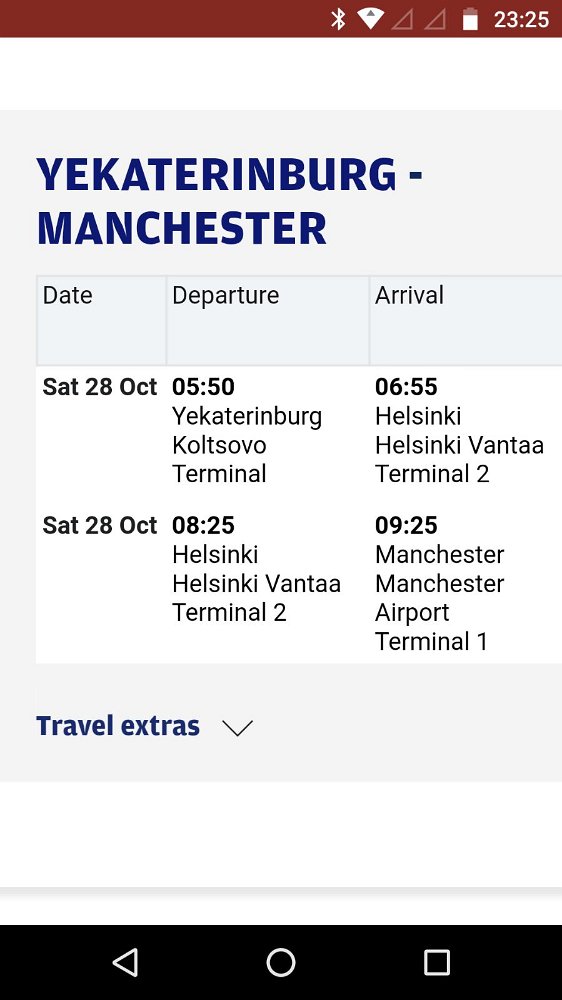Select the Date column header
The height and width of the screenshot is (1000, 562).
(101, 320)
